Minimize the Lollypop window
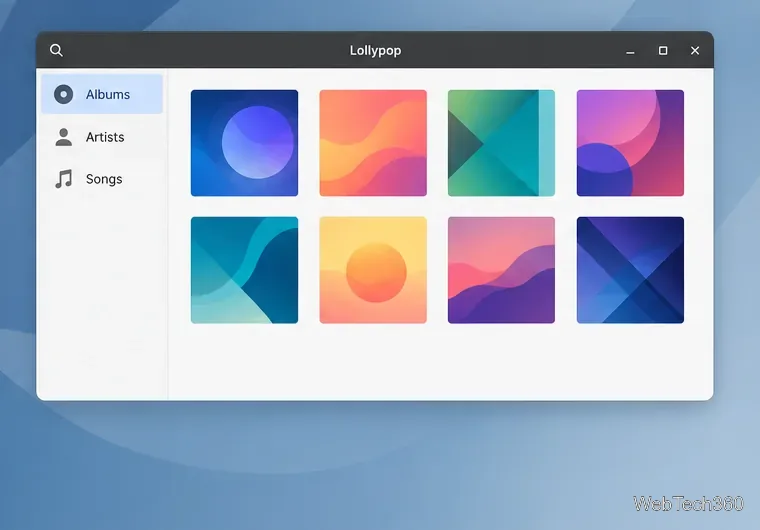760x530 pixels. pos(630,51)
